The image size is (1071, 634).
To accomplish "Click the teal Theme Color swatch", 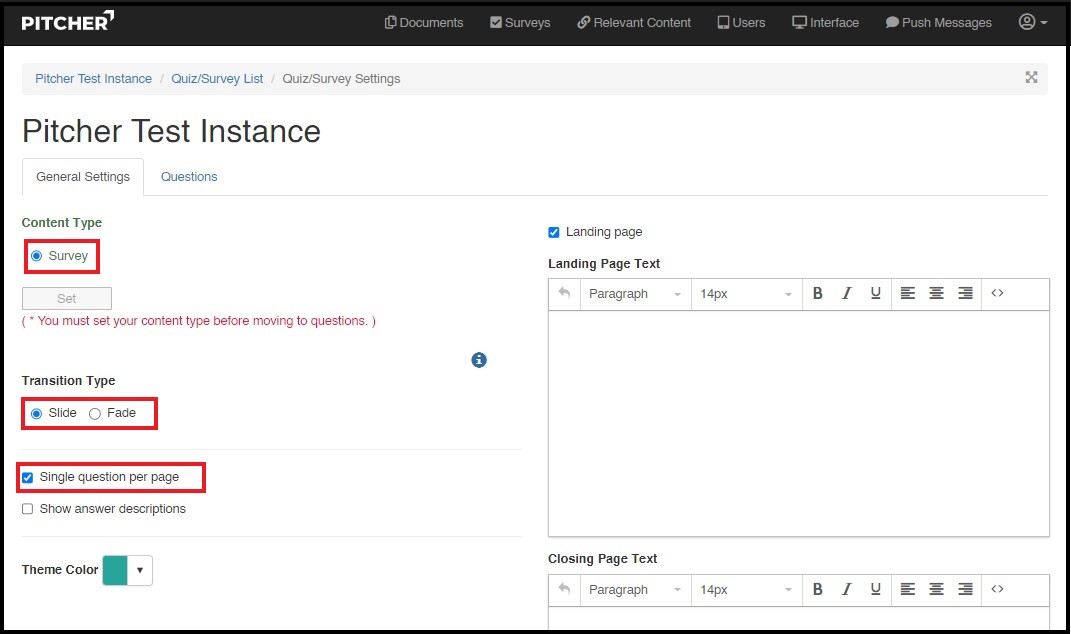I will tap(115, 570).
